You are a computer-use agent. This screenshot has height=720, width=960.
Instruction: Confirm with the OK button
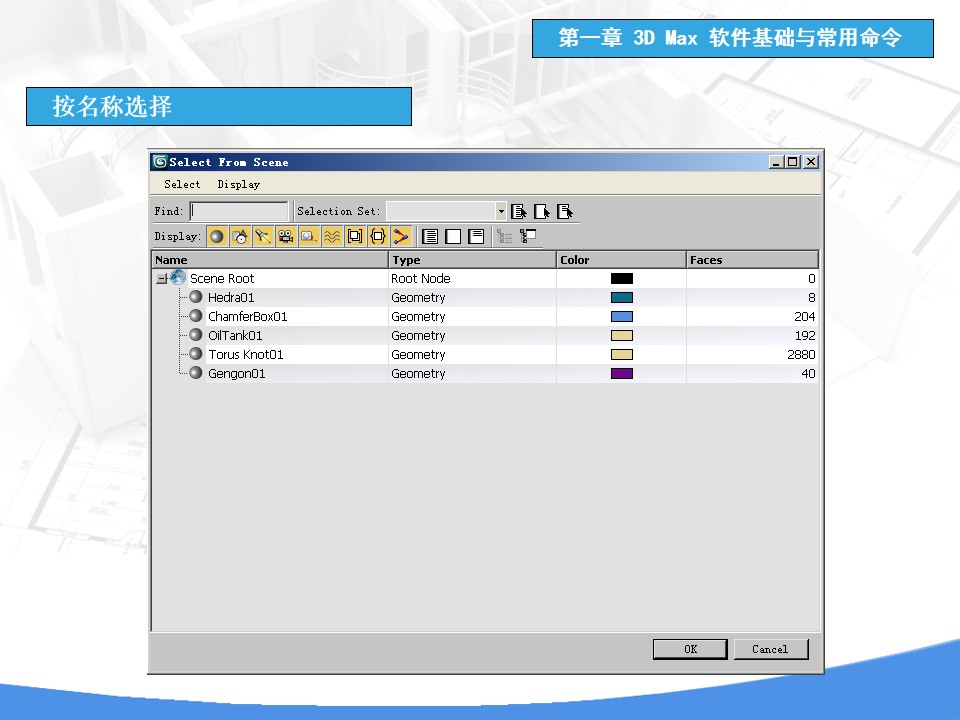690,649
